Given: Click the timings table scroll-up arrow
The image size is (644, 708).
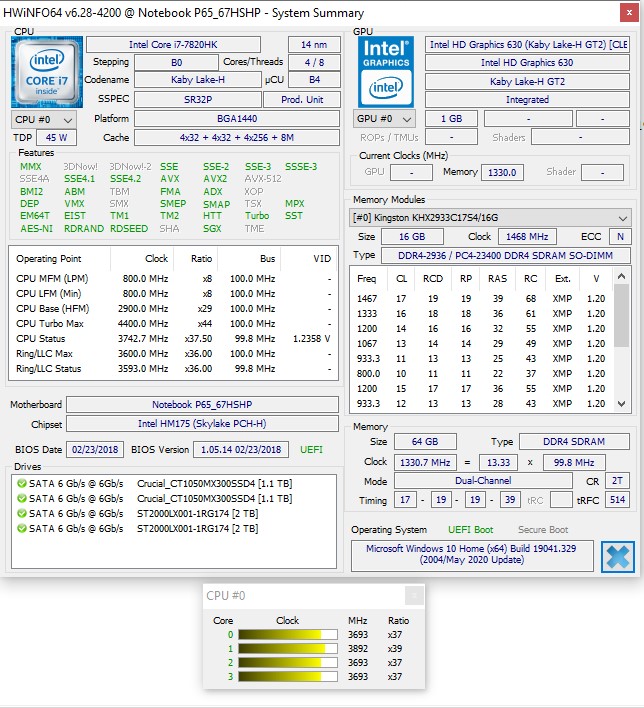Looking at the screenshot, I should pyautogui.click(x=621, y=276).
